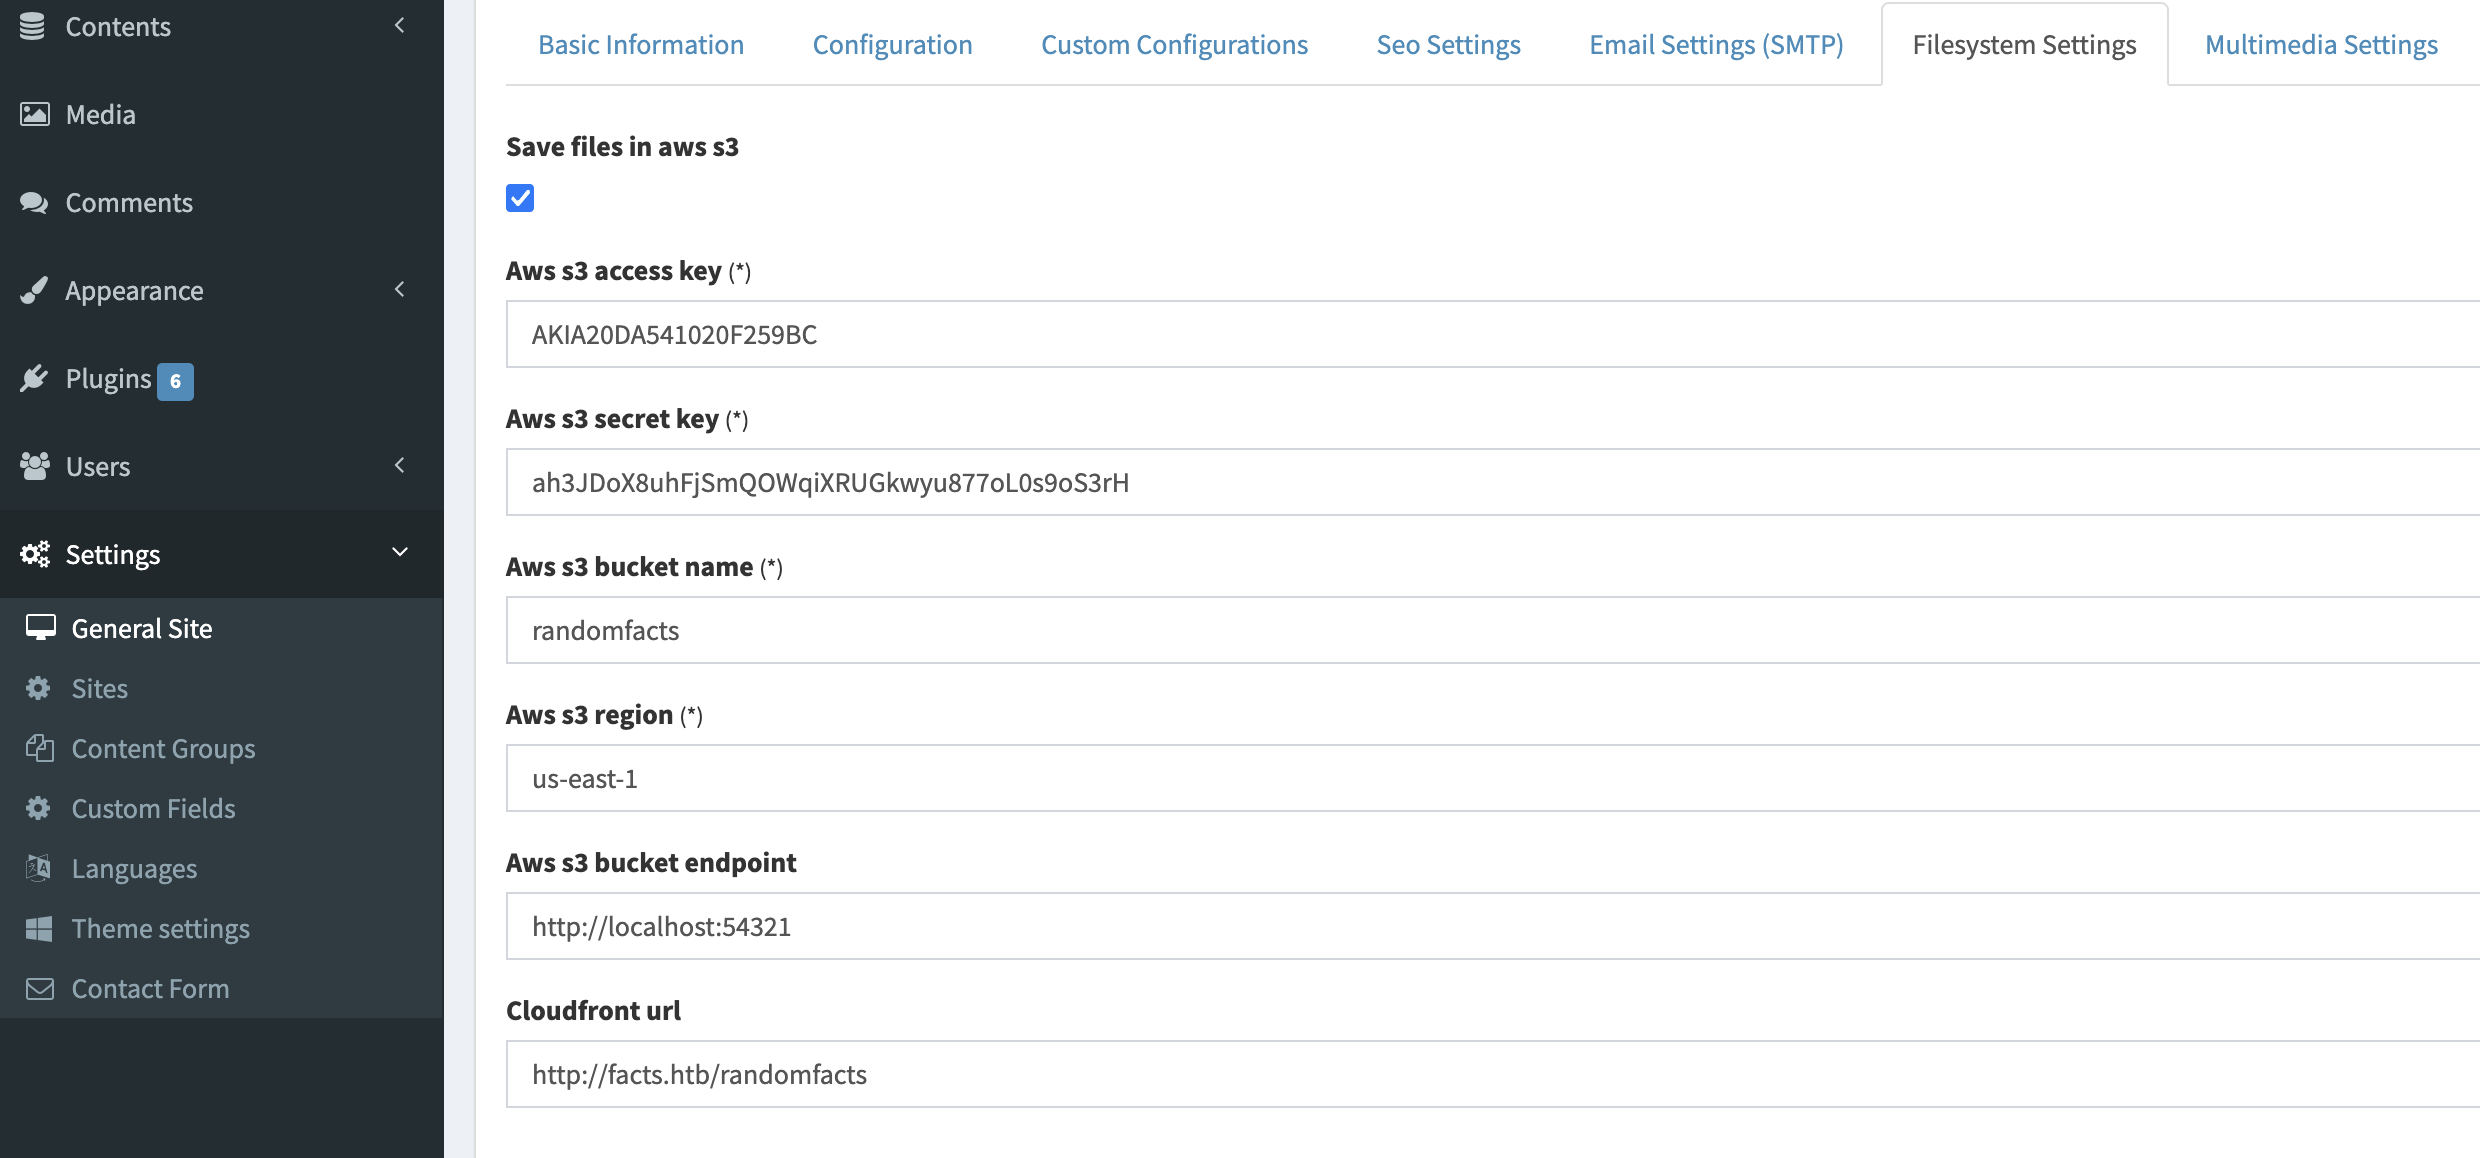The image size is (2480, 1158).
Task: Click the Content Groups copy icon
Action: 39,748
